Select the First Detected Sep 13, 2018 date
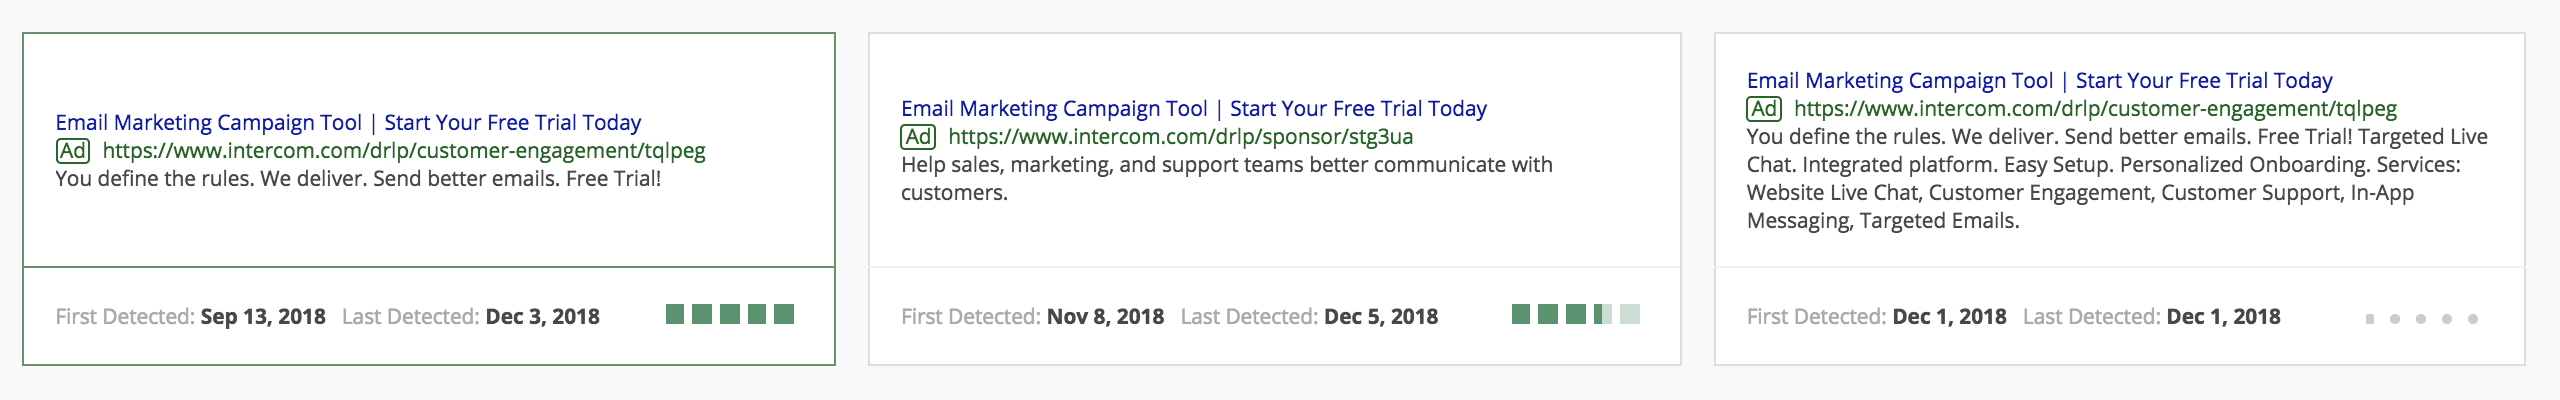This screenshot has height=400, width=2560. point(263,317)
